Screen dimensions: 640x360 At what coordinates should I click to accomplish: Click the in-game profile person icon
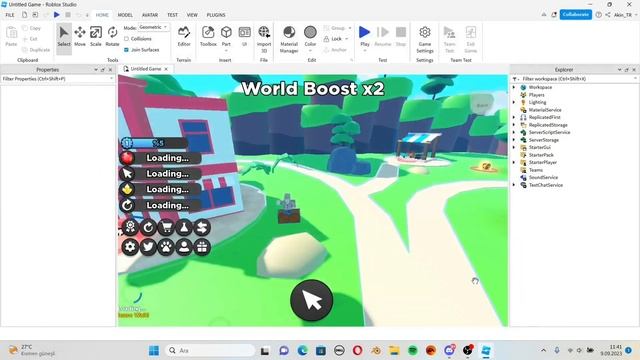click(184, 247)
